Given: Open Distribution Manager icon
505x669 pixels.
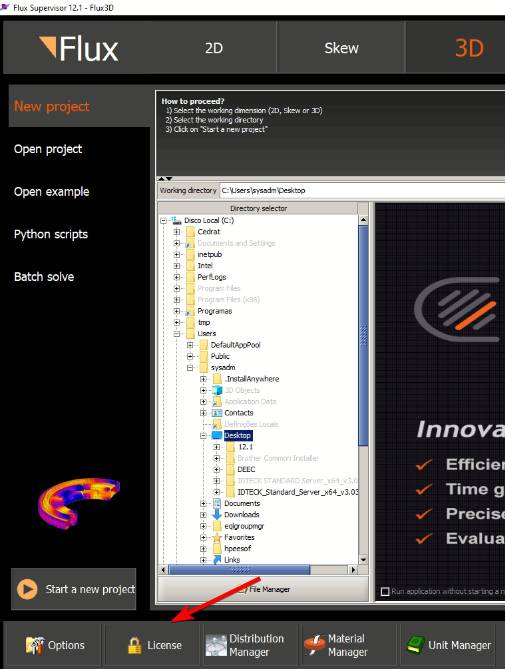Looking at the screenshot, I should [x=216, y=645].
